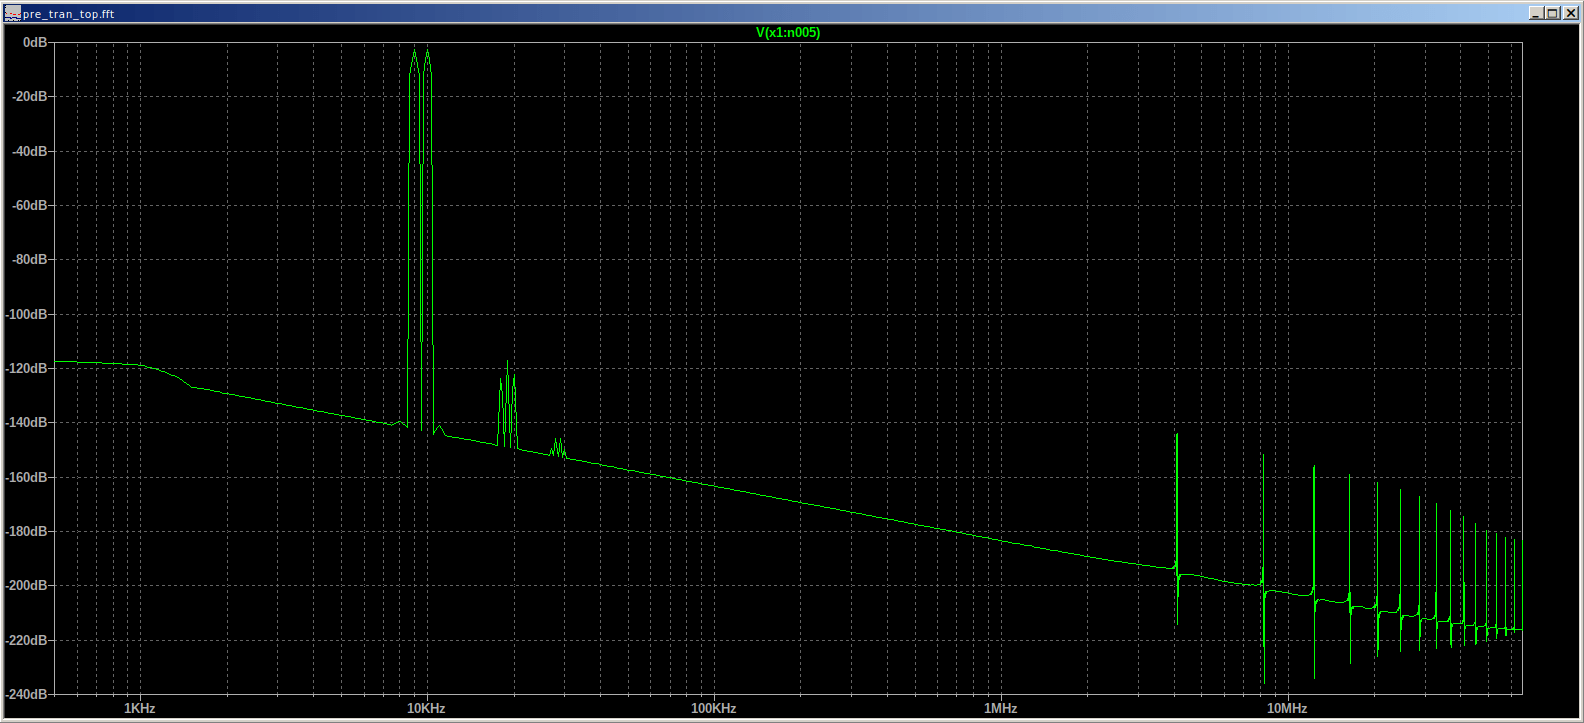Screen dimensions: 1584x723
Task: Click the V(x1:n005) trace label
Action: pyautogui.click(x=788, y=33)
